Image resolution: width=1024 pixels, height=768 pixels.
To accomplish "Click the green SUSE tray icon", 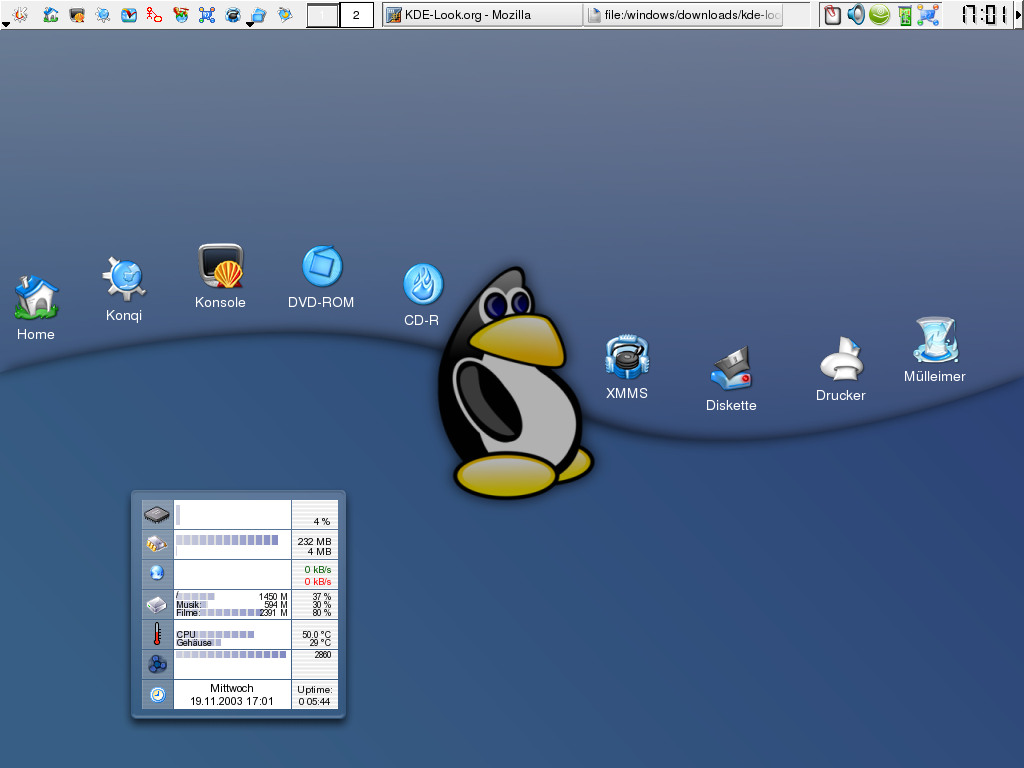I will coord(880,14).
